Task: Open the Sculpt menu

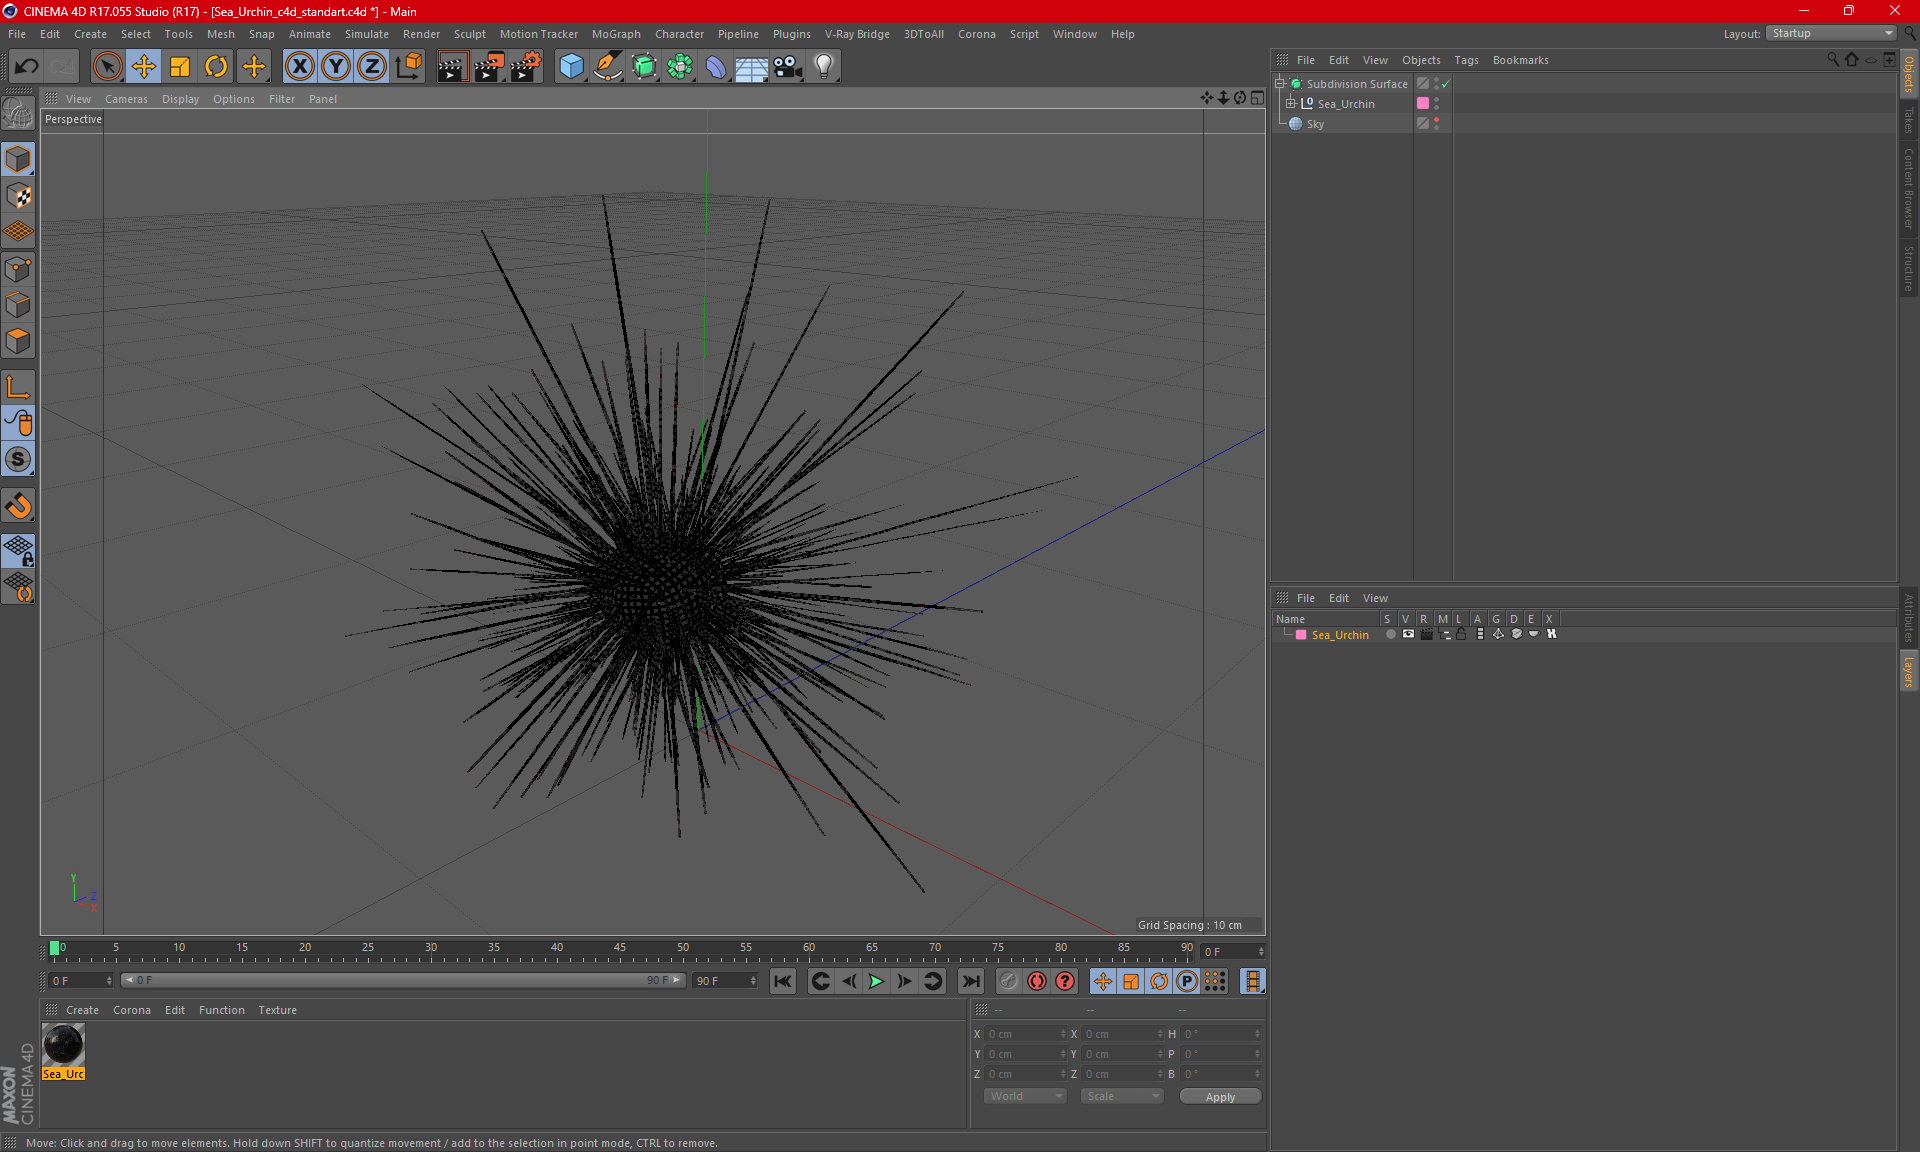Action: coord(469,34)
